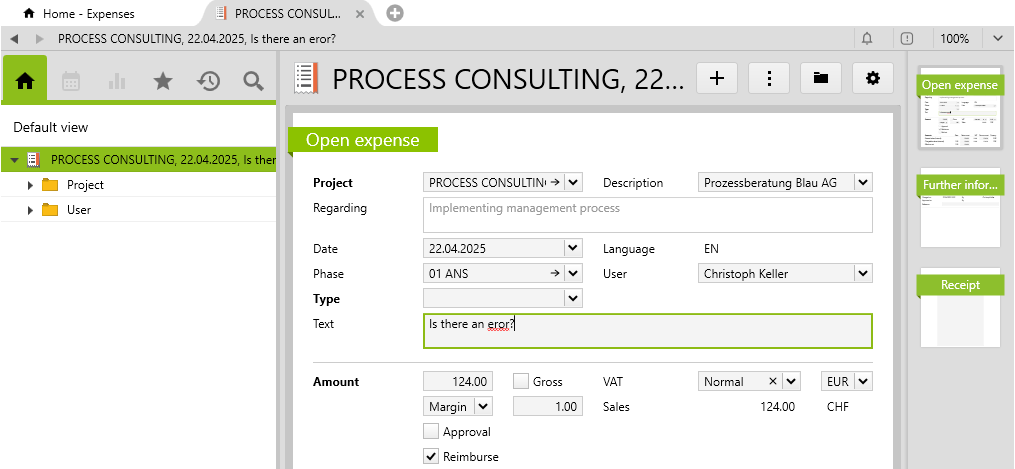Open the EUR currency dropdown

point(863,381)
